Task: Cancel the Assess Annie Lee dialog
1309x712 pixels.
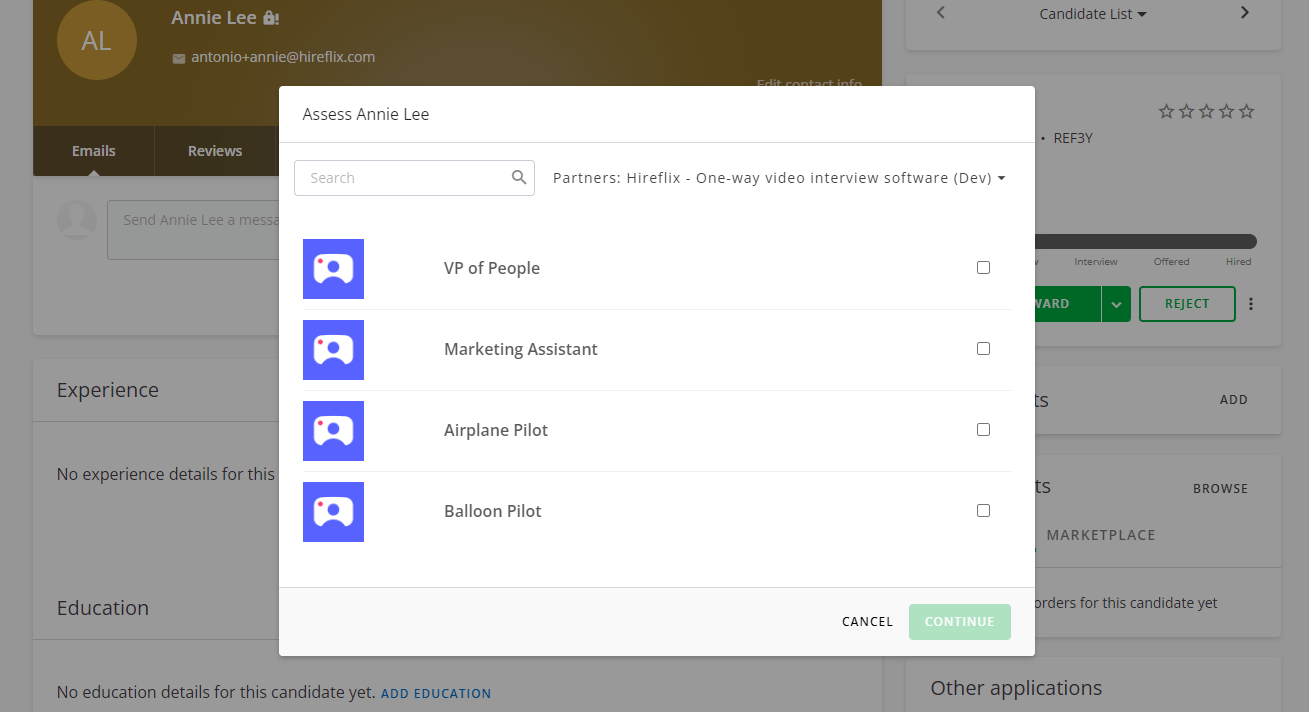Action: [867, 622]
